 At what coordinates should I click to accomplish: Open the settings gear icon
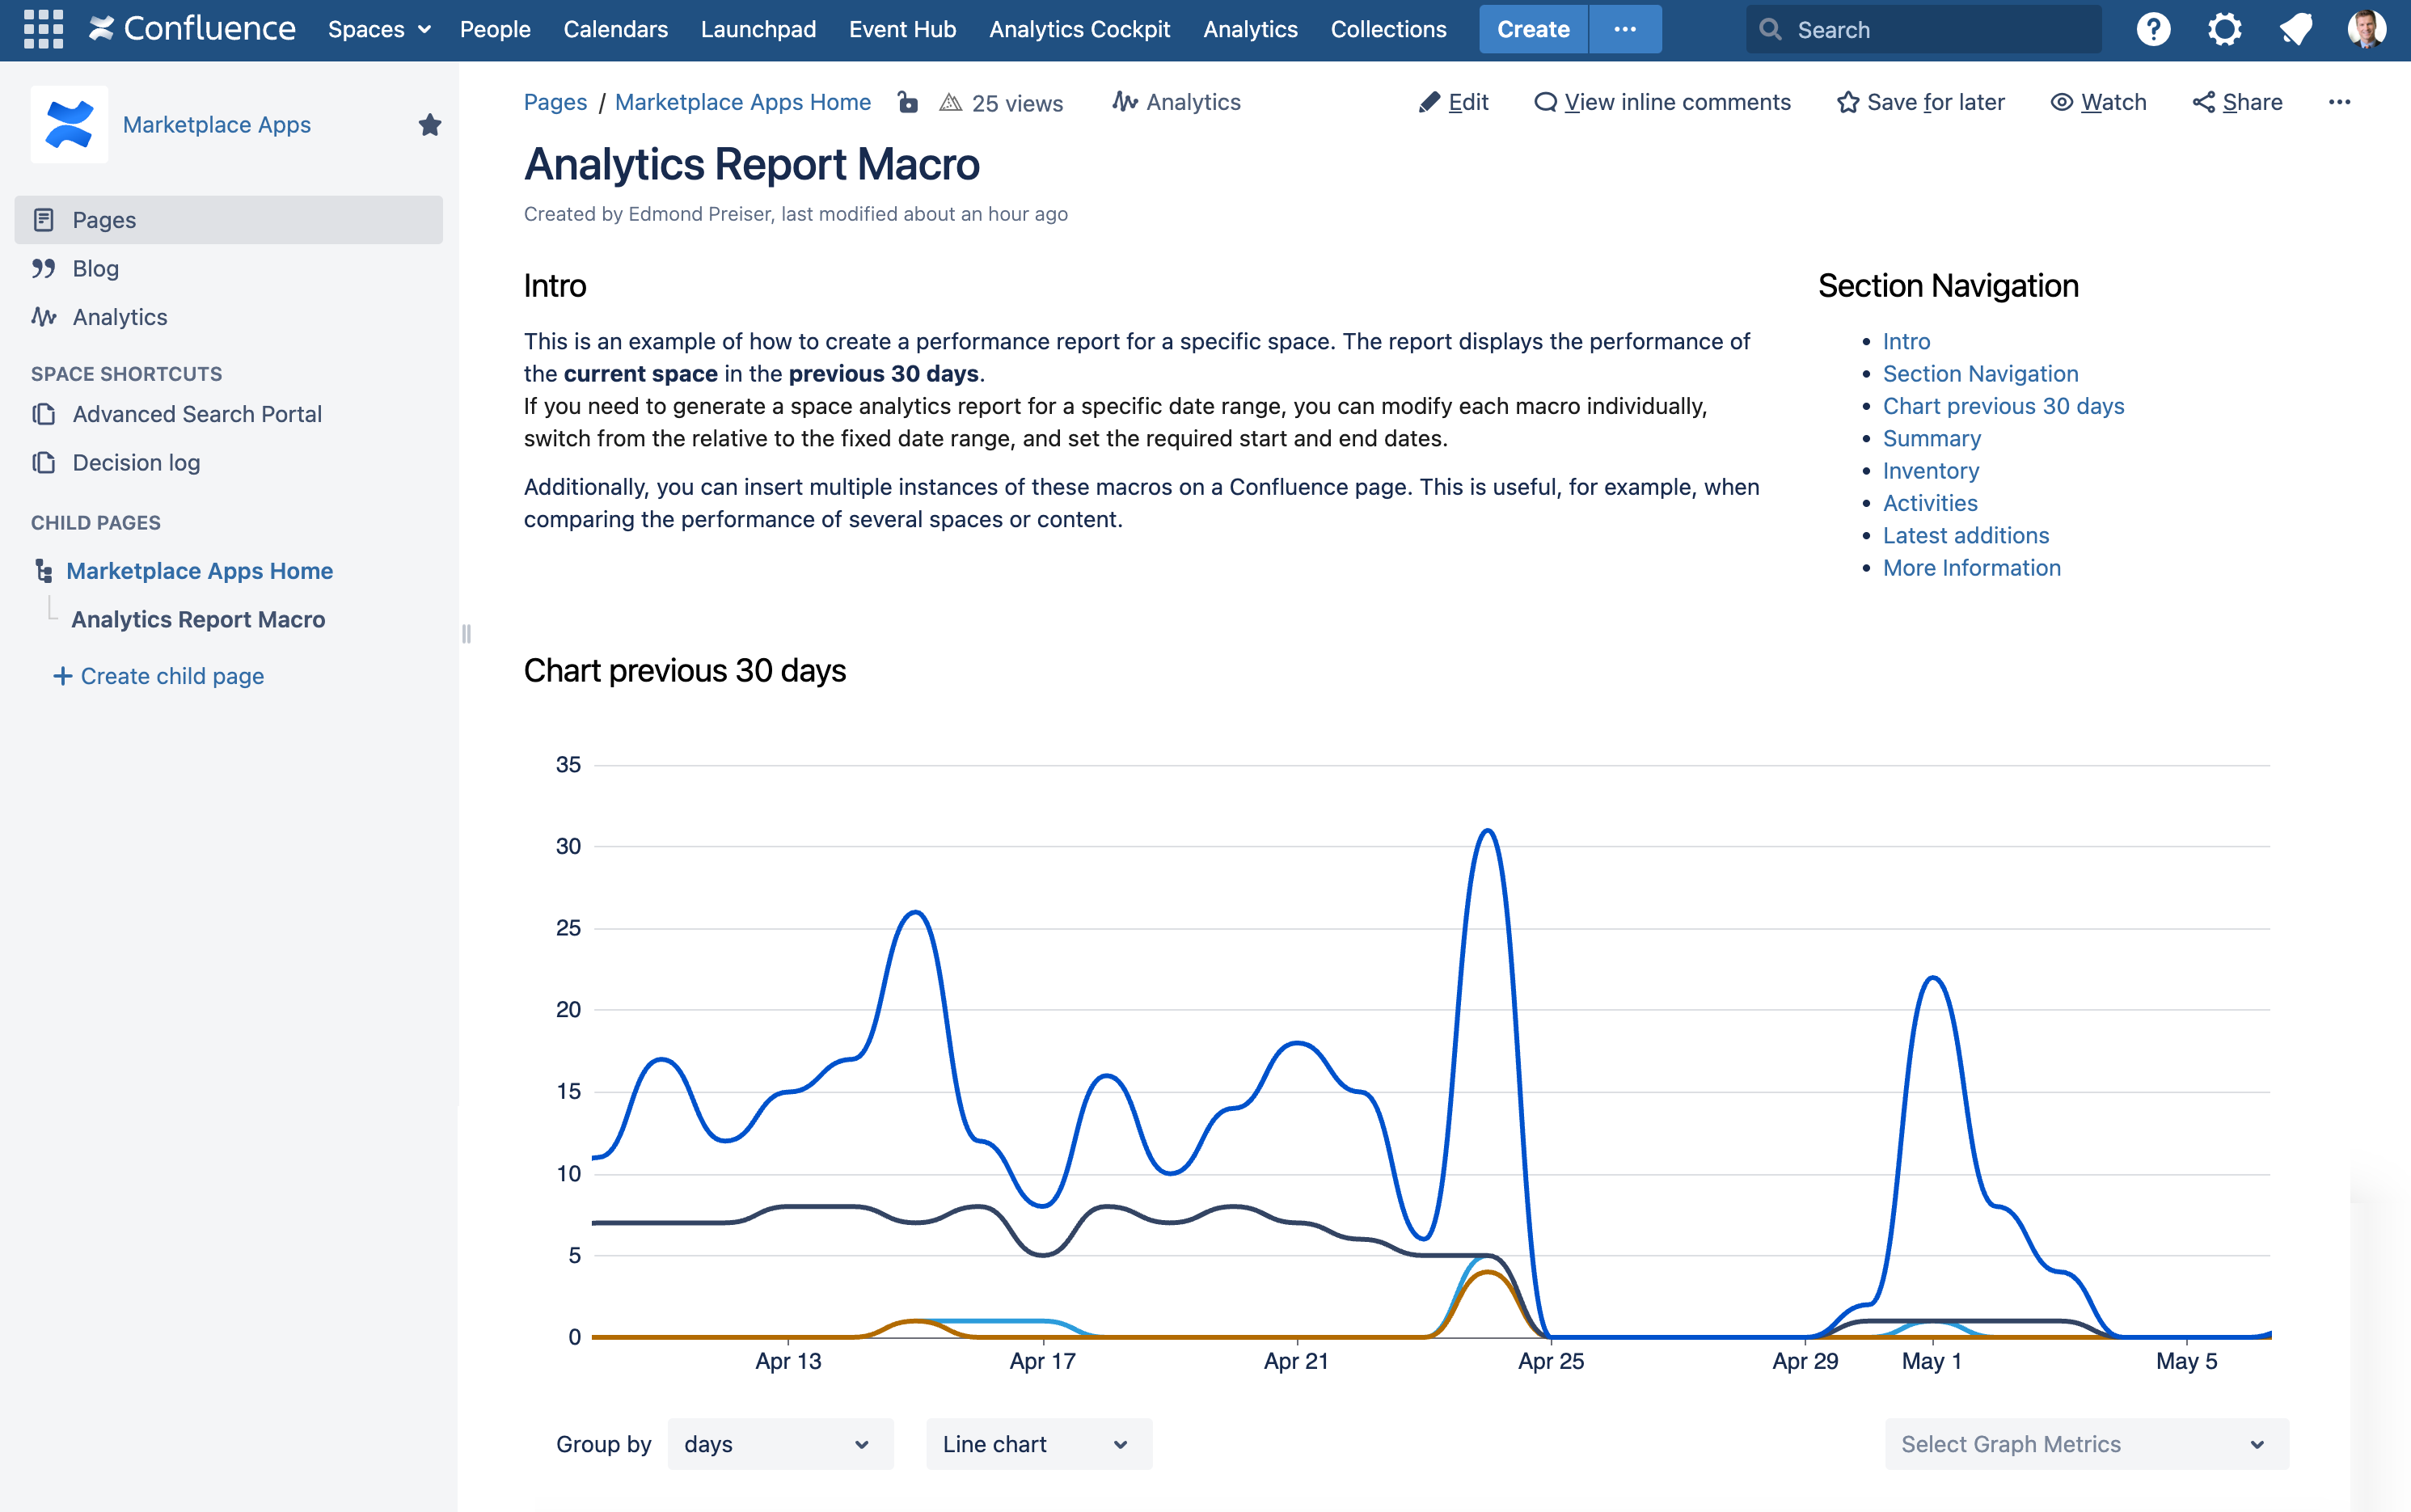click(x=2224, y=29)
